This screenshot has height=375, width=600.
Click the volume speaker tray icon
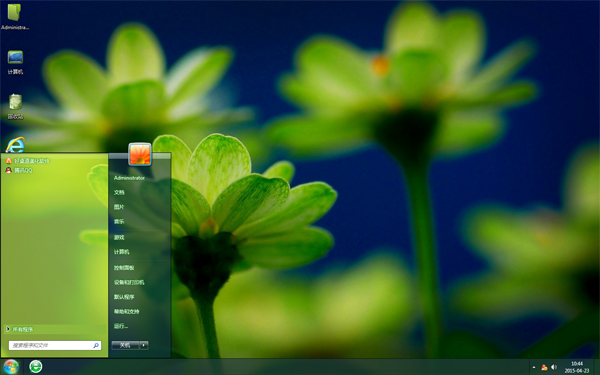[x=554, y=367]
